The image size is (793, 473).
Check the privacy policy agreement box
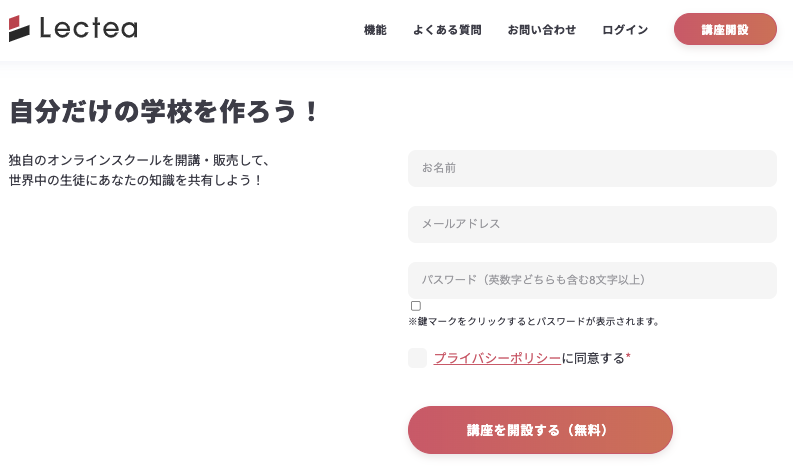coord(417,358)
